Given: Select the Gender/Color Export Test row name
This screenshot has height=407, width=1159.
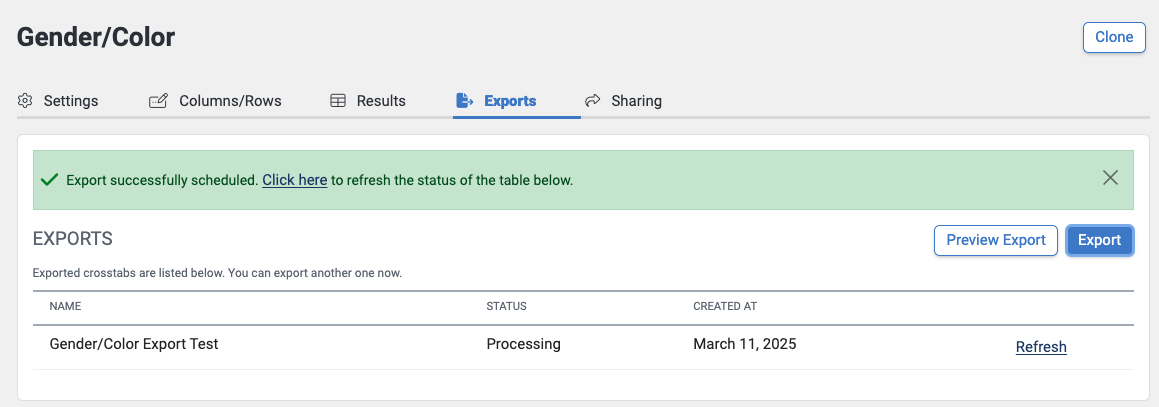Looking at the screenshot, I should click(x=134, y=343).
